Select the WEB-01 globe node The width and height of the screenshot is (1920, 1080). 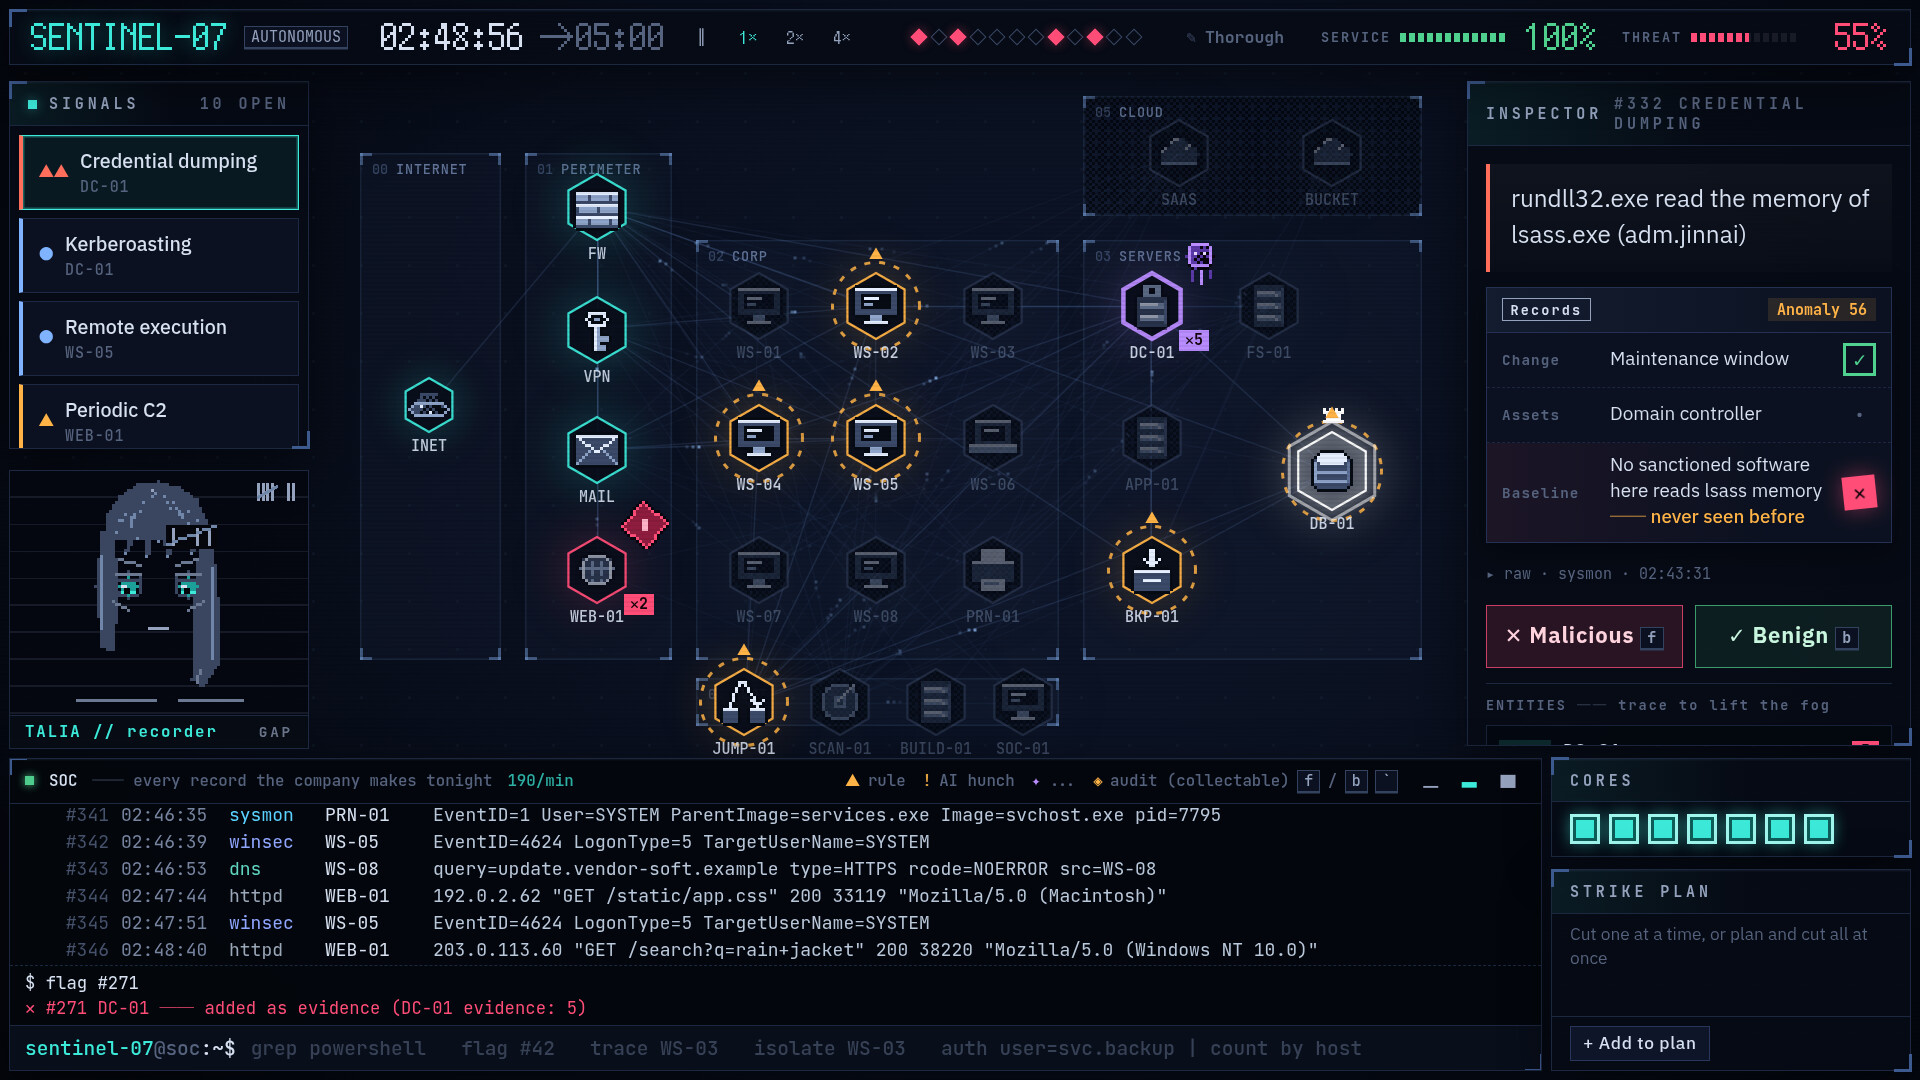click(597, 570)
